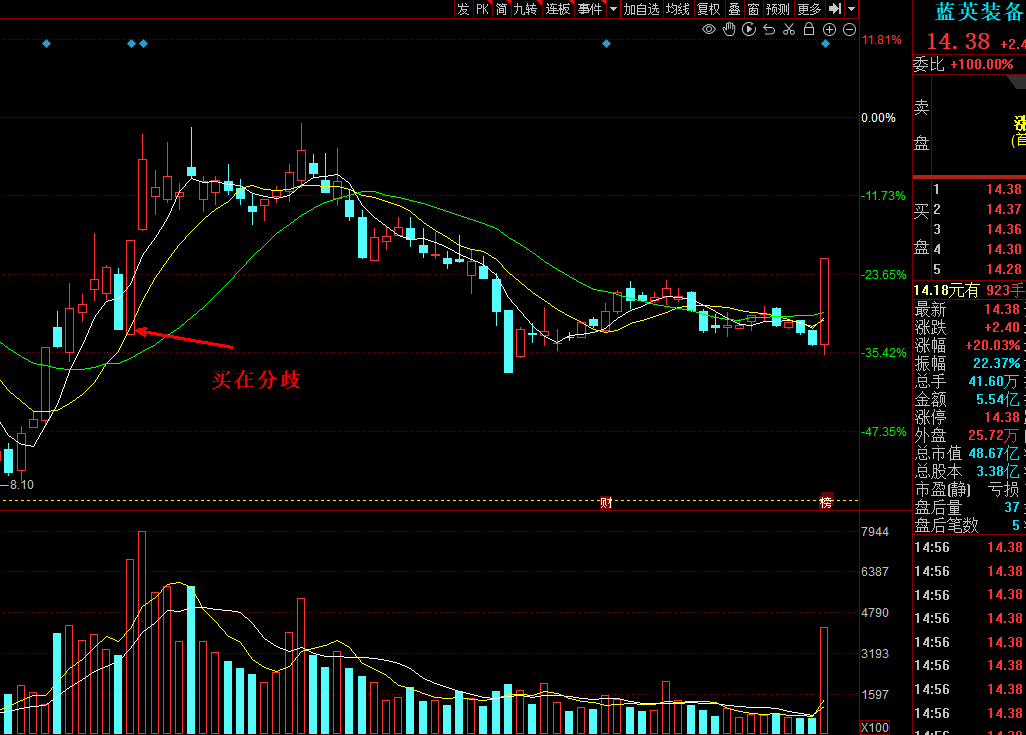Click the 预测 button
Screen dimensions: 1026x735
(x=778, y=9)
